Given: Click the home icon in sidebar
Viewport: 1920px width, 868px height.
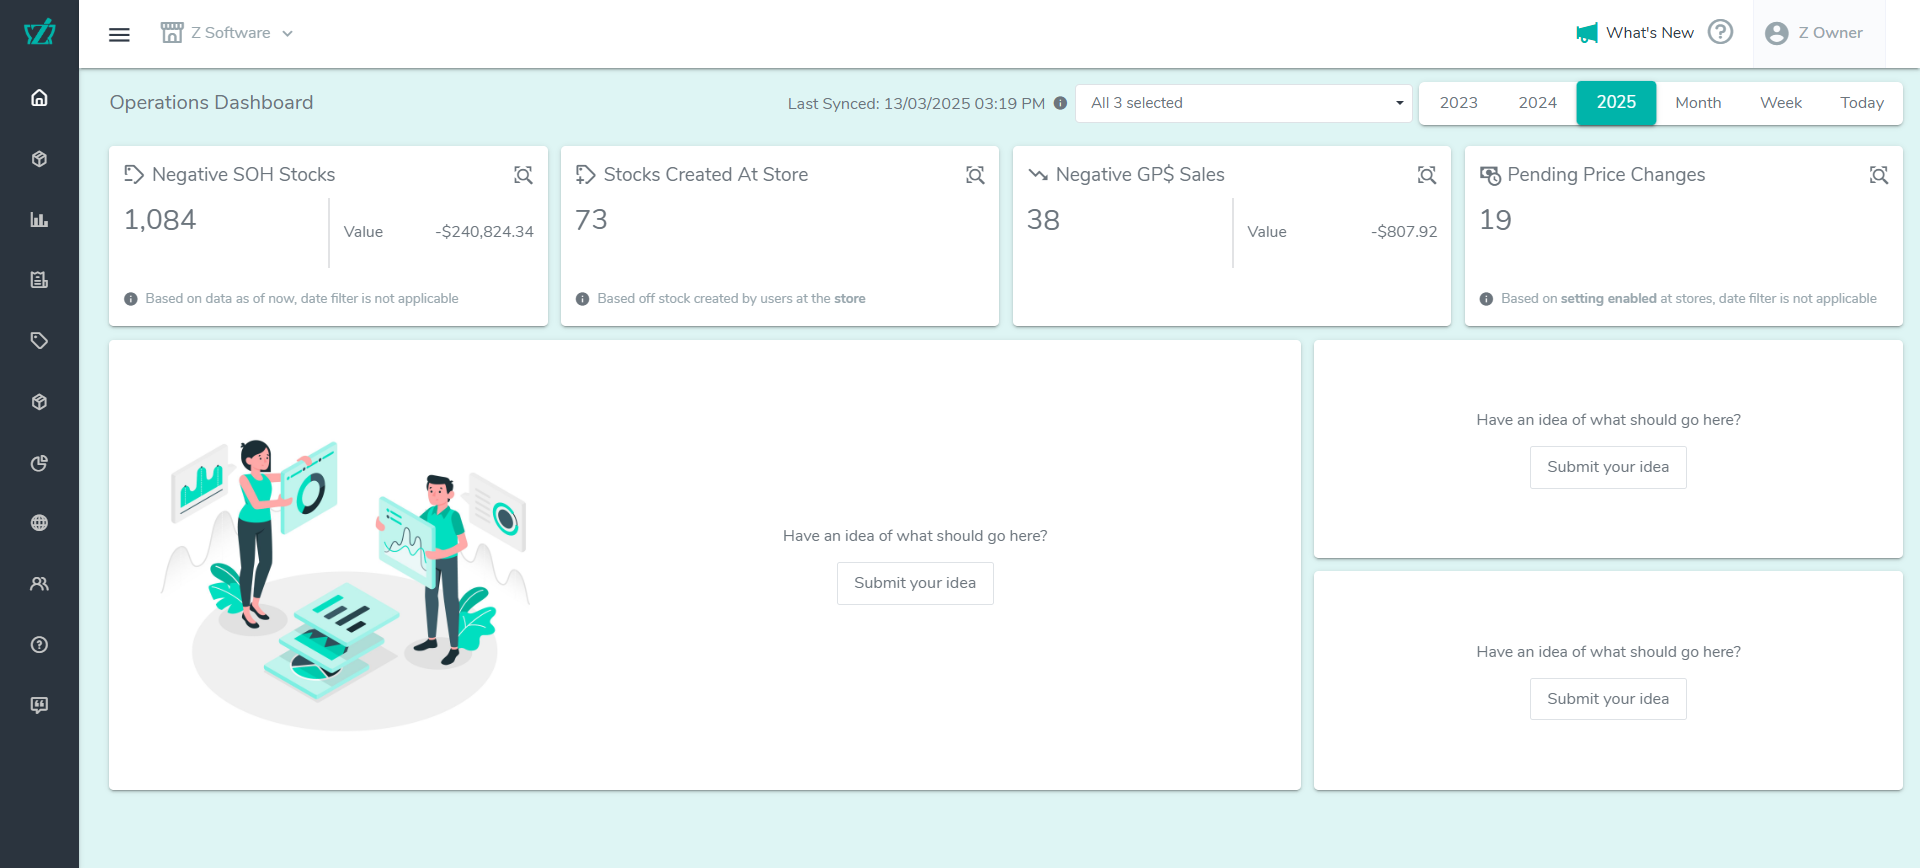Looking at the screenshot, I should [x=39, y=98].
